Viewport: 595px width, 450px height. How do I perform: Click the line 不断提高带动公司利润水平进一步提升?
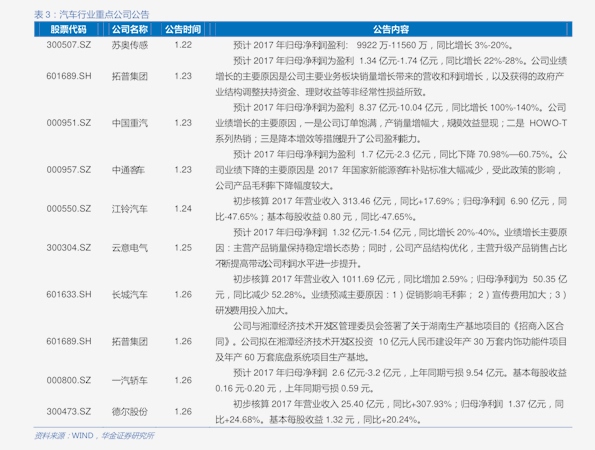coord(289,264)
